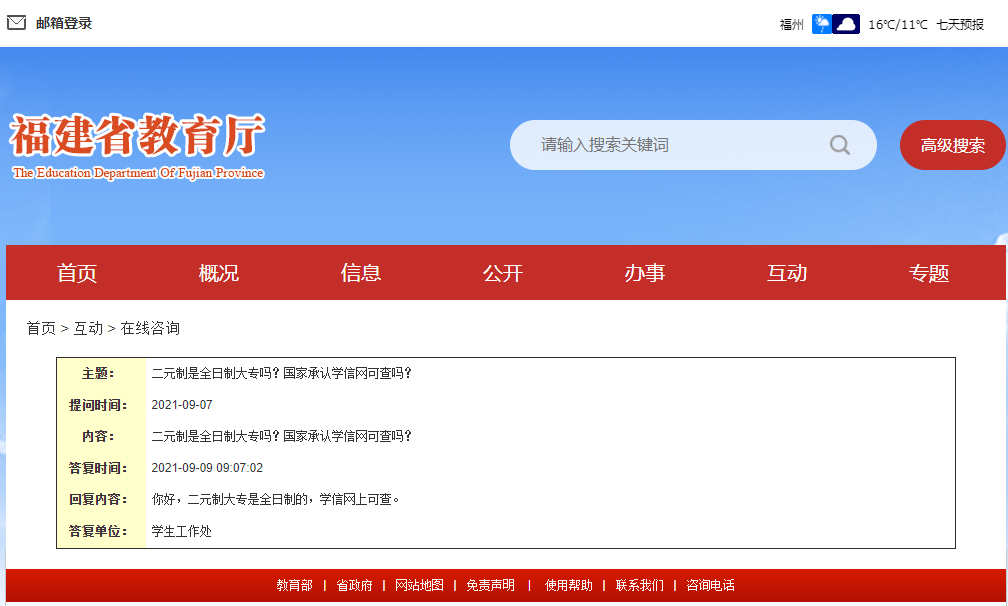Click 在线咨询 in breadcrumb
Viewport: 1008px width, 606px height.
pos(150,328)
